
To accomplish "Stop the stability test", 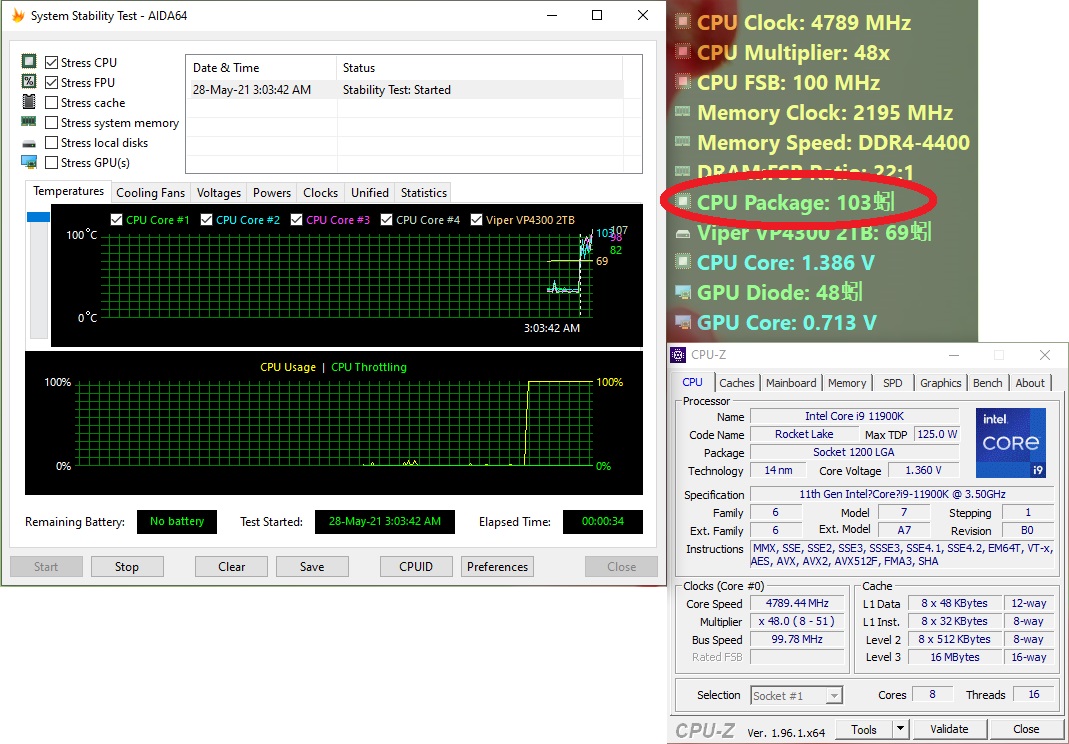I will (127, 567).
